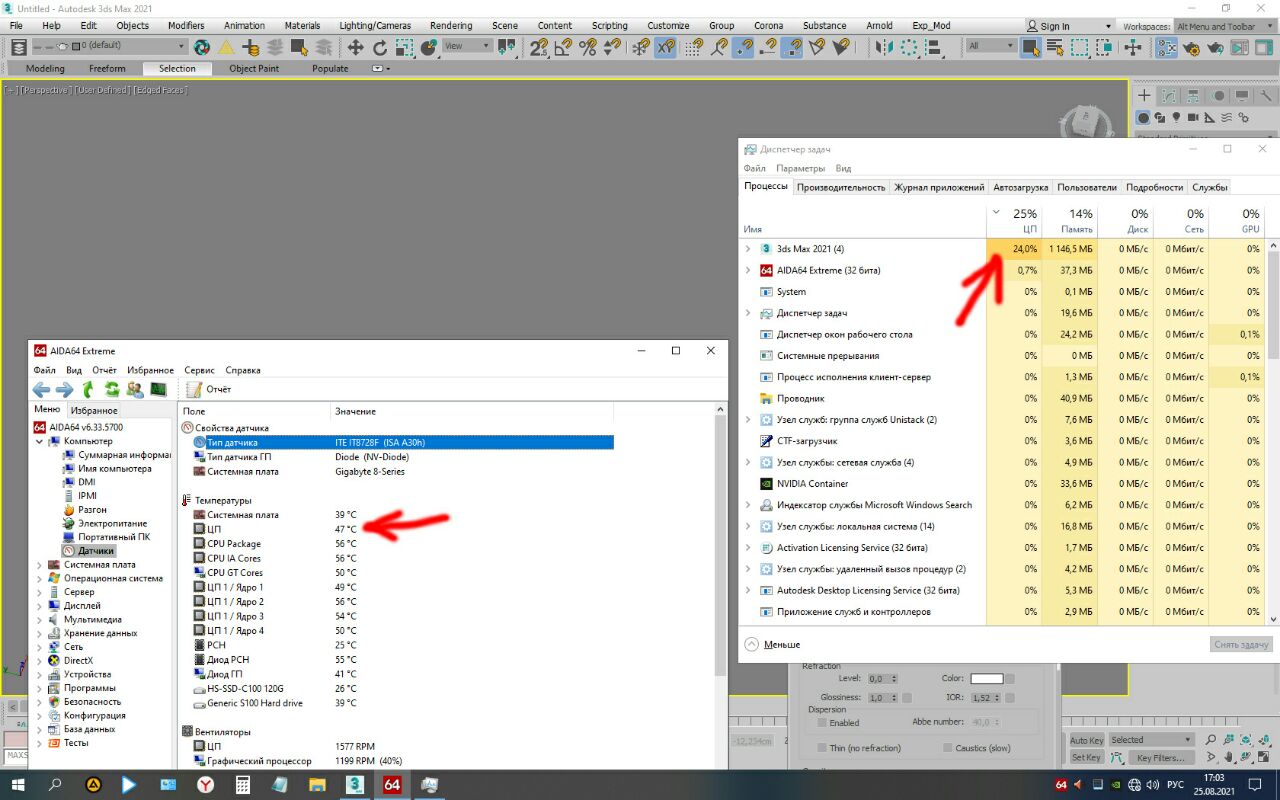Open the Workspaces Alt Menu and Toolbar dropdown
This screenshot has width=1280, height=800.
[1226, 26]
